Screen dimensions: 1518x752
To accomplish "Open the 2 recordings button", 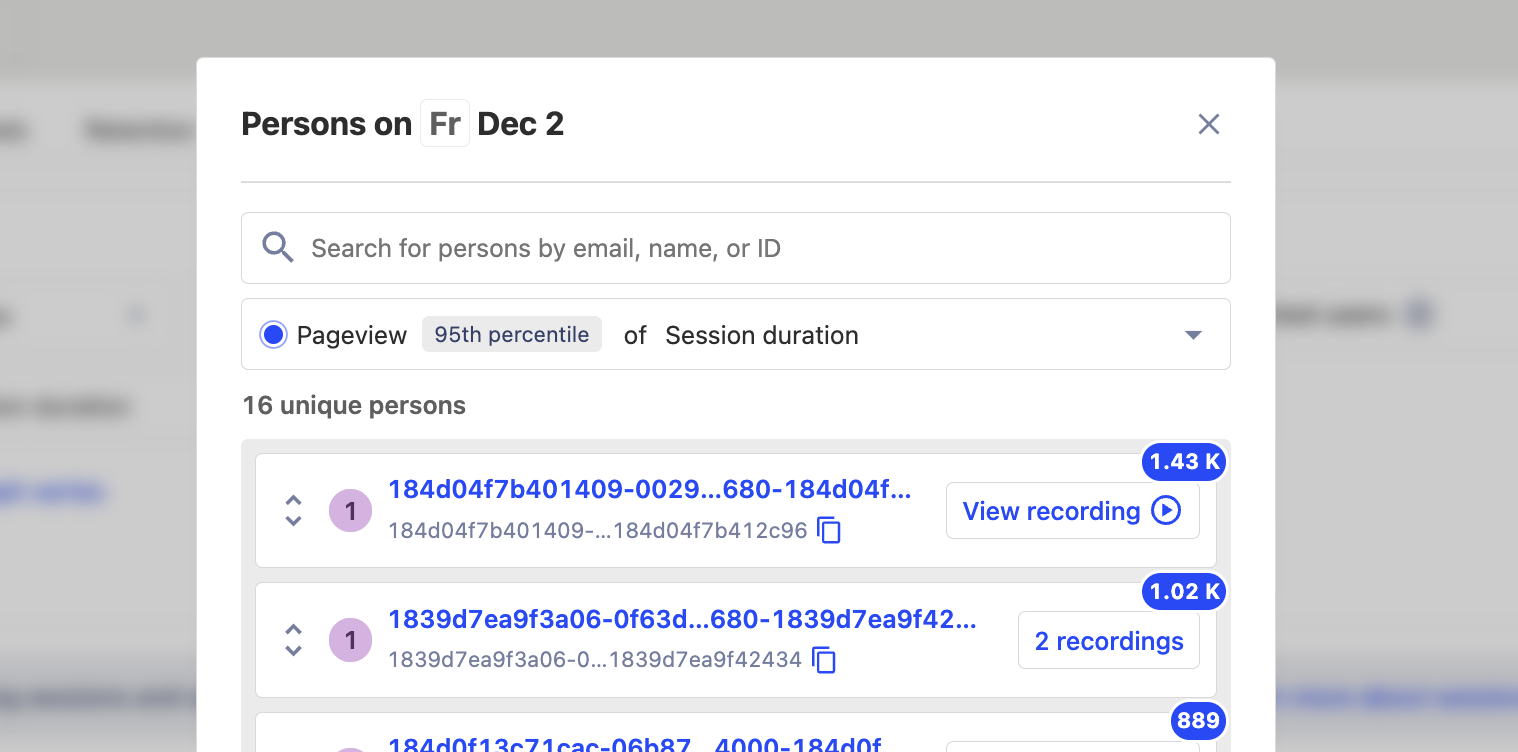I will (x=1108, y=641).
